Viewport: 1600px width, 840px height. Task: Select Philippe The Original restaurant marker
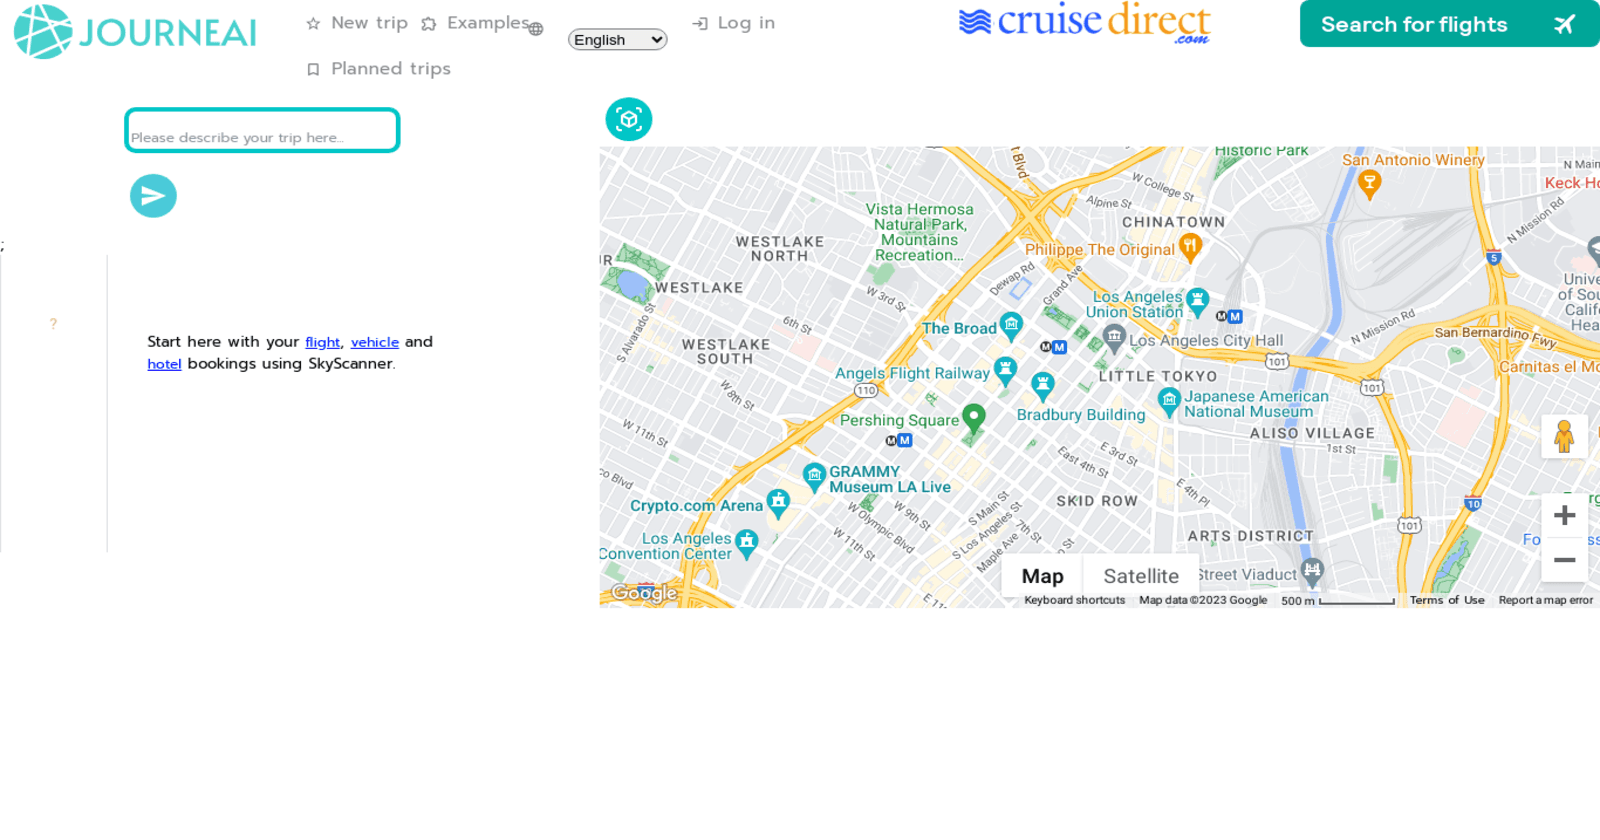[x=1189, y=246]
